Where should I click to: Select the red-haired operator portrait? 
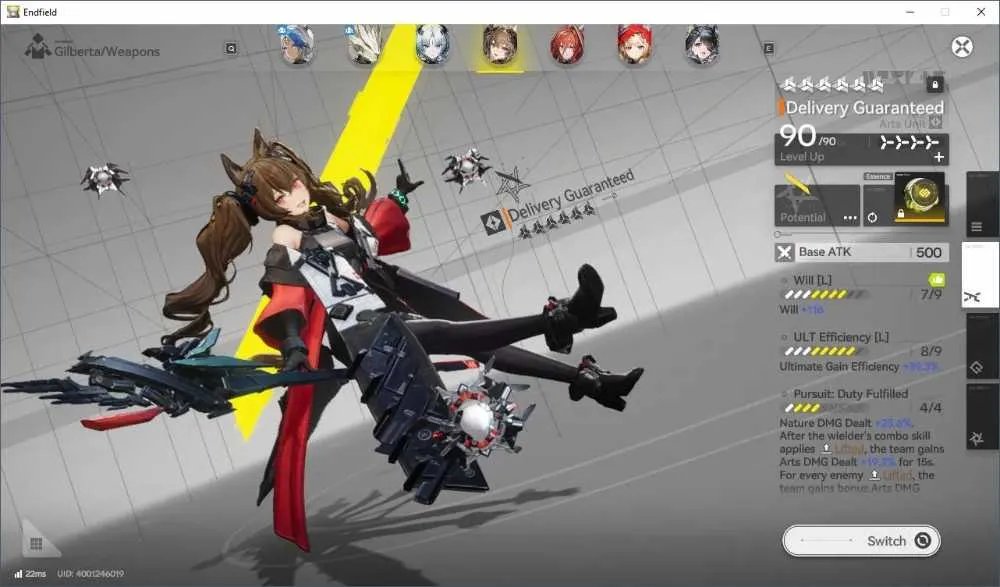pos(568,45)
